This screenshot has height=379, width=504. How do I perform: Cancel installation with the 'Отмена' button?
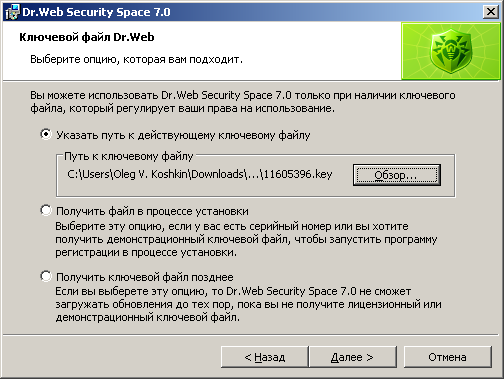click(x=447, y=357)
